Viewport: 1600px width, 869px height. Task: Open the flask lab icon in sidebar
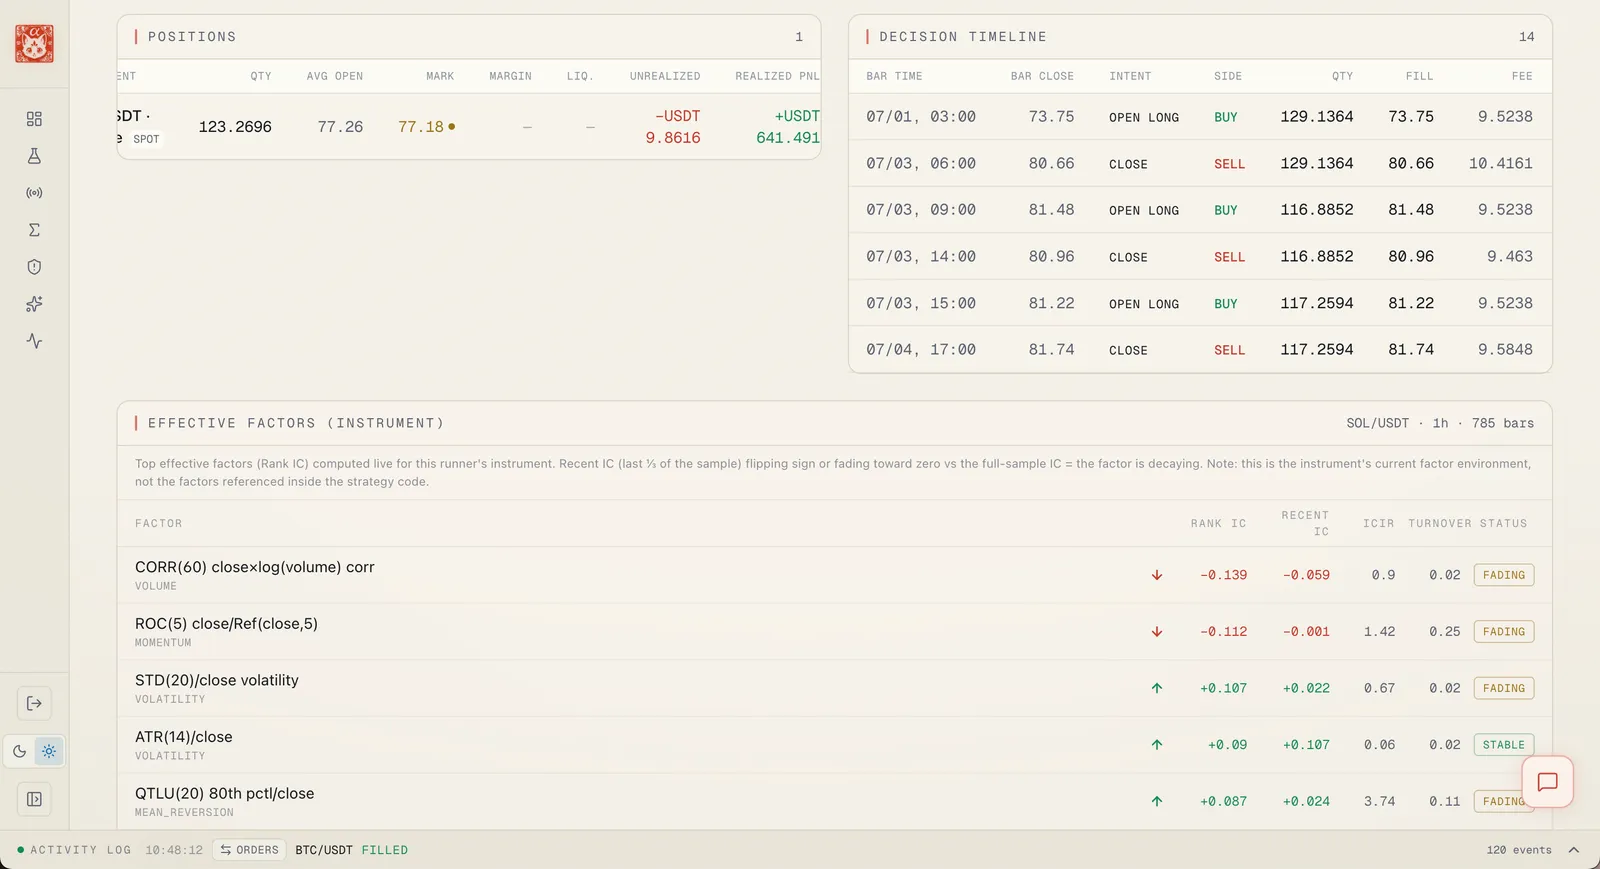click(x=34, y=156)
